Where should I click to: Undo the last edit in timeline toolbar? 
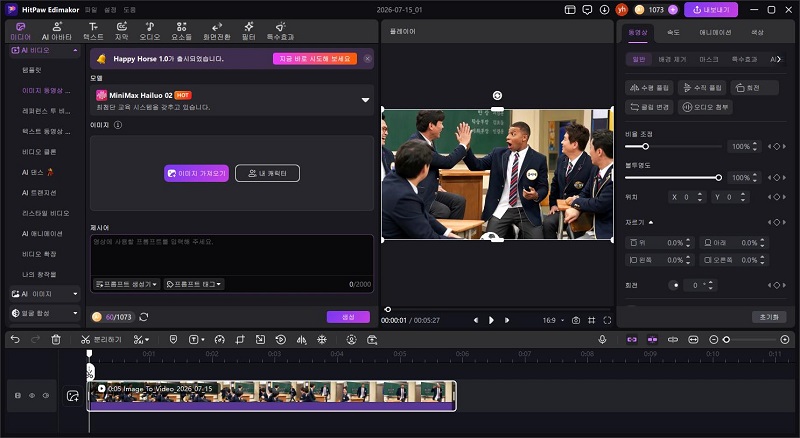(15, 339)
